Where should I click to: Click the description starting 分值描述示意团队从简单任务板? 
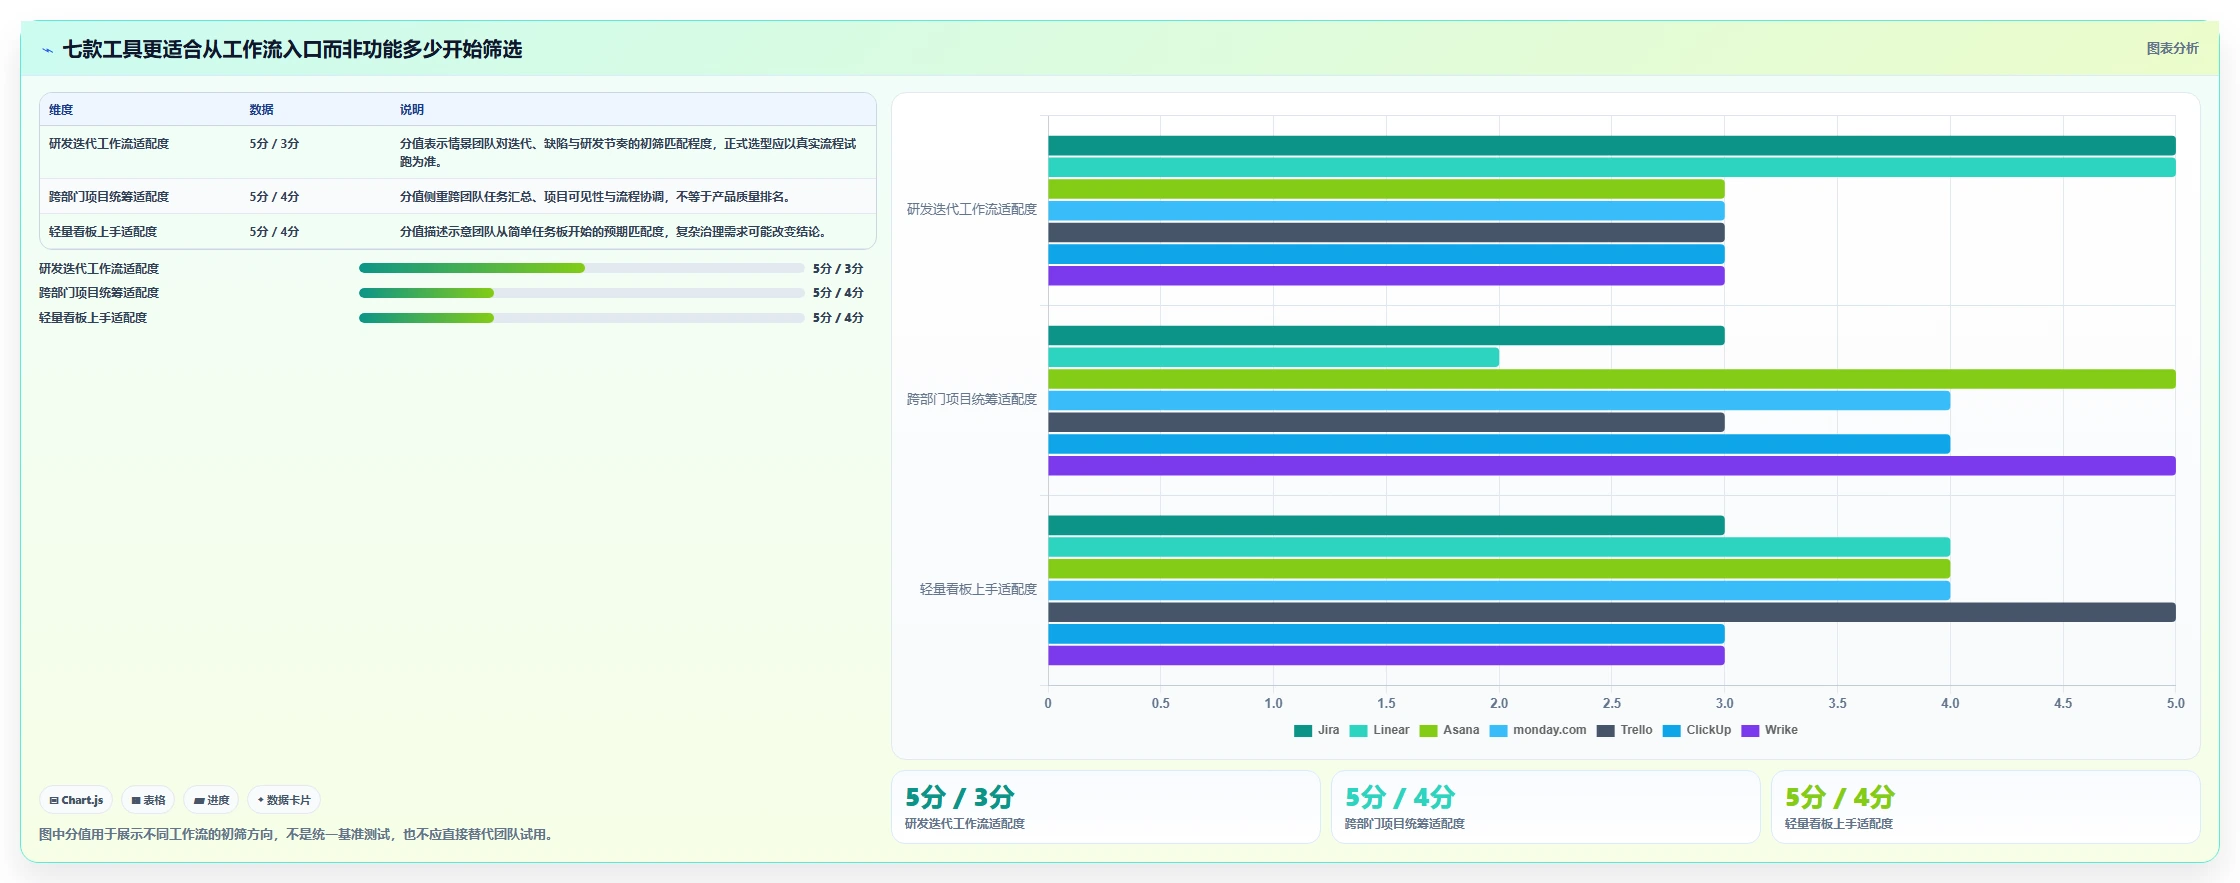pos(615,232)
